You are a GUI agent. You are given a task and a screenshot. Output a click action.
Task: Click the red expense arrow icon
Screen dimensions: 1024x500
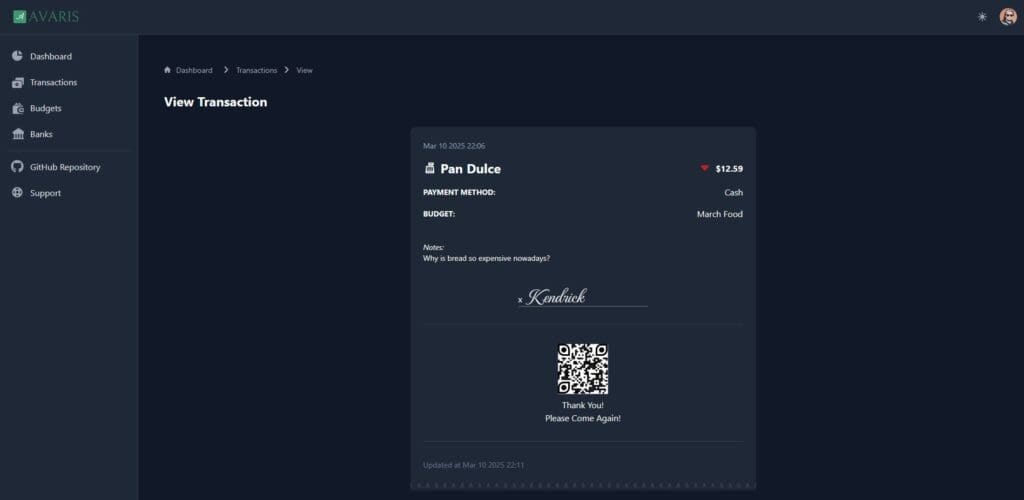(x=704, y=168)
